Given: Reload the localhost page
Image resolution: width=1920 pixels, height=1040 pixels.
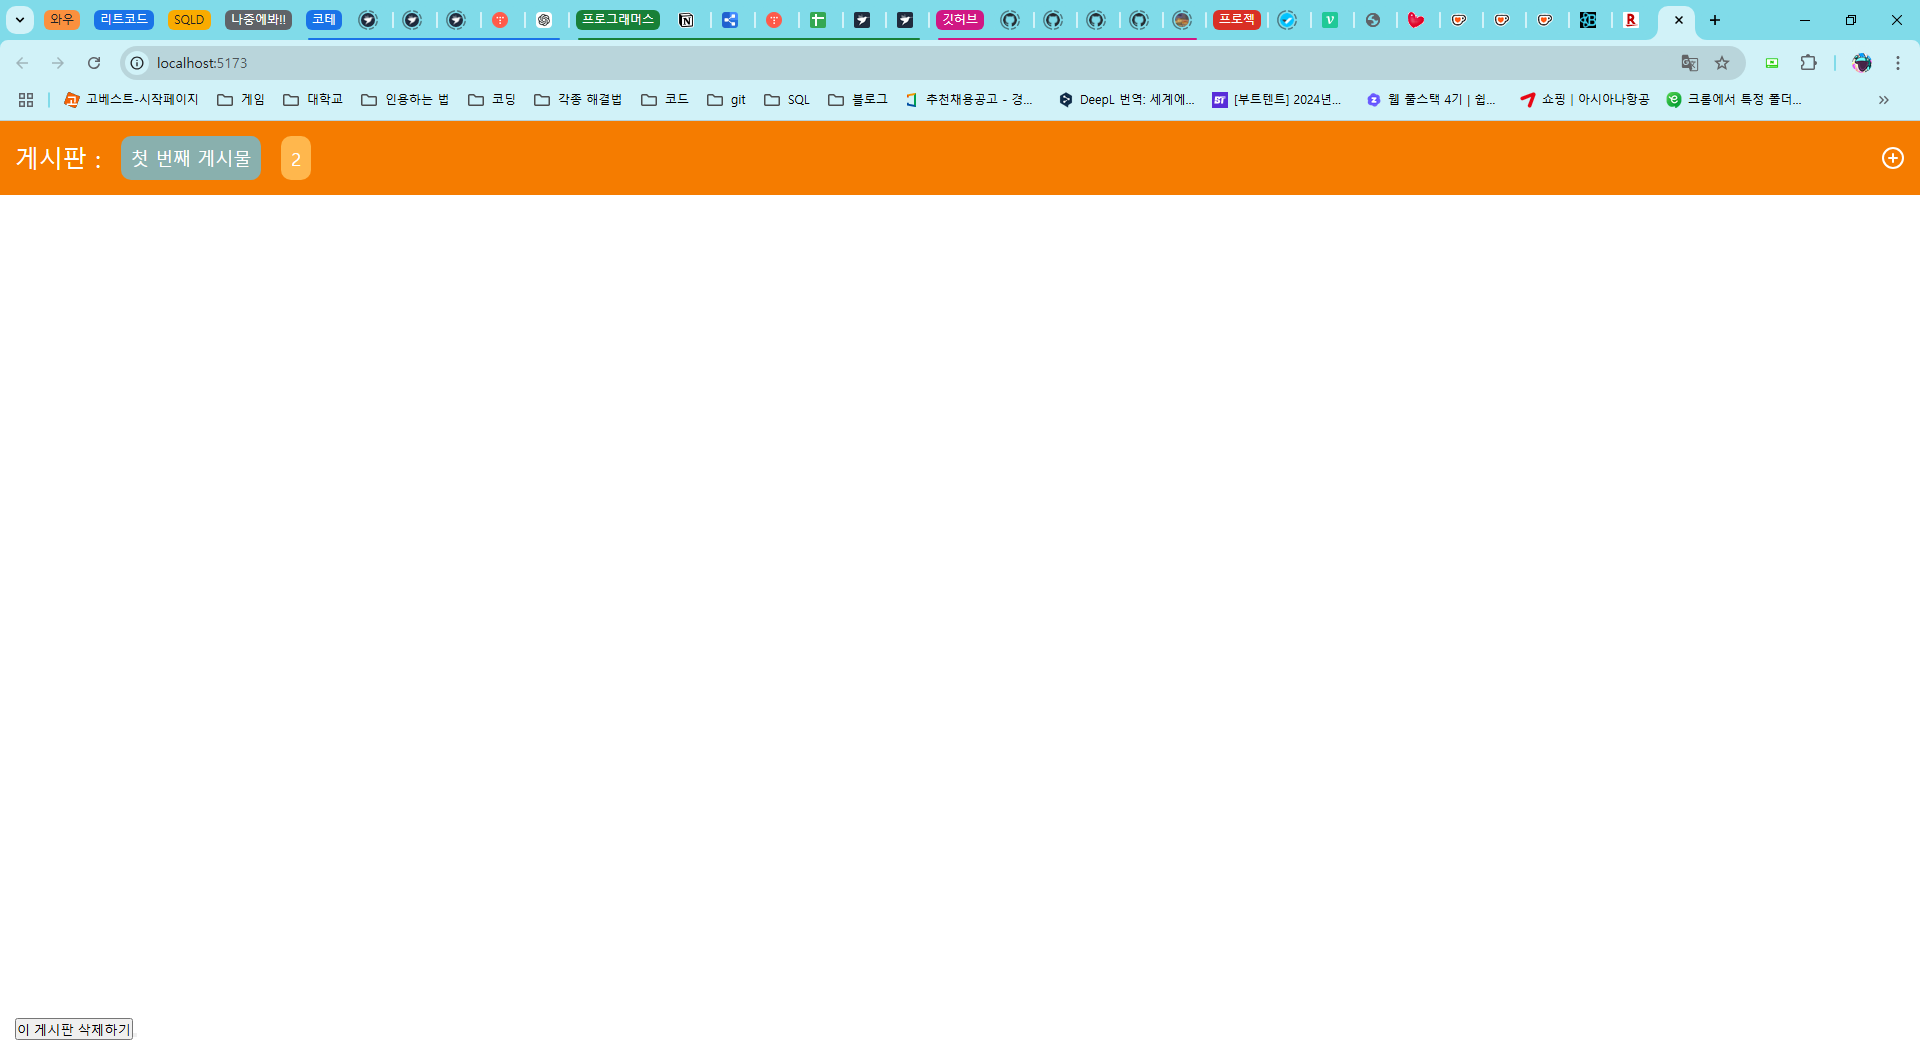Looking at the screenshot, I should tap(94, 63).
